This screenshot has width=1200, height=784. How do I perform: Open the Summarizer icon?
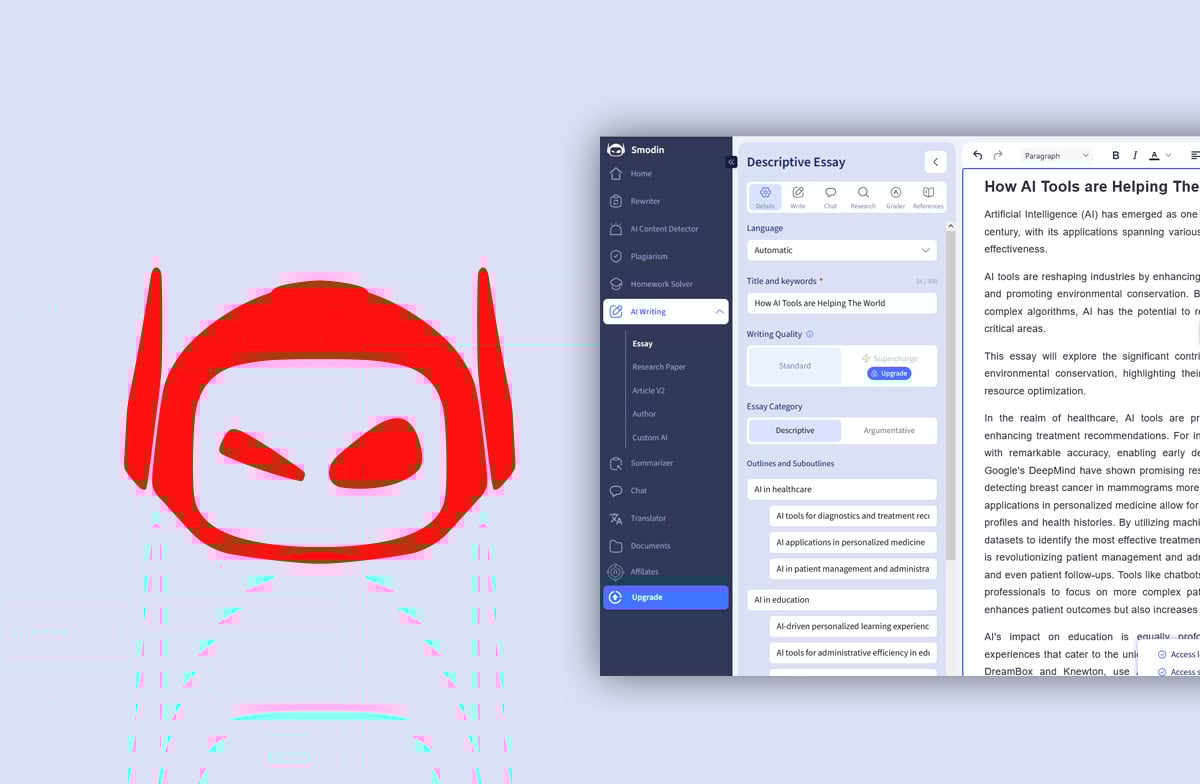tap(616, 463)
